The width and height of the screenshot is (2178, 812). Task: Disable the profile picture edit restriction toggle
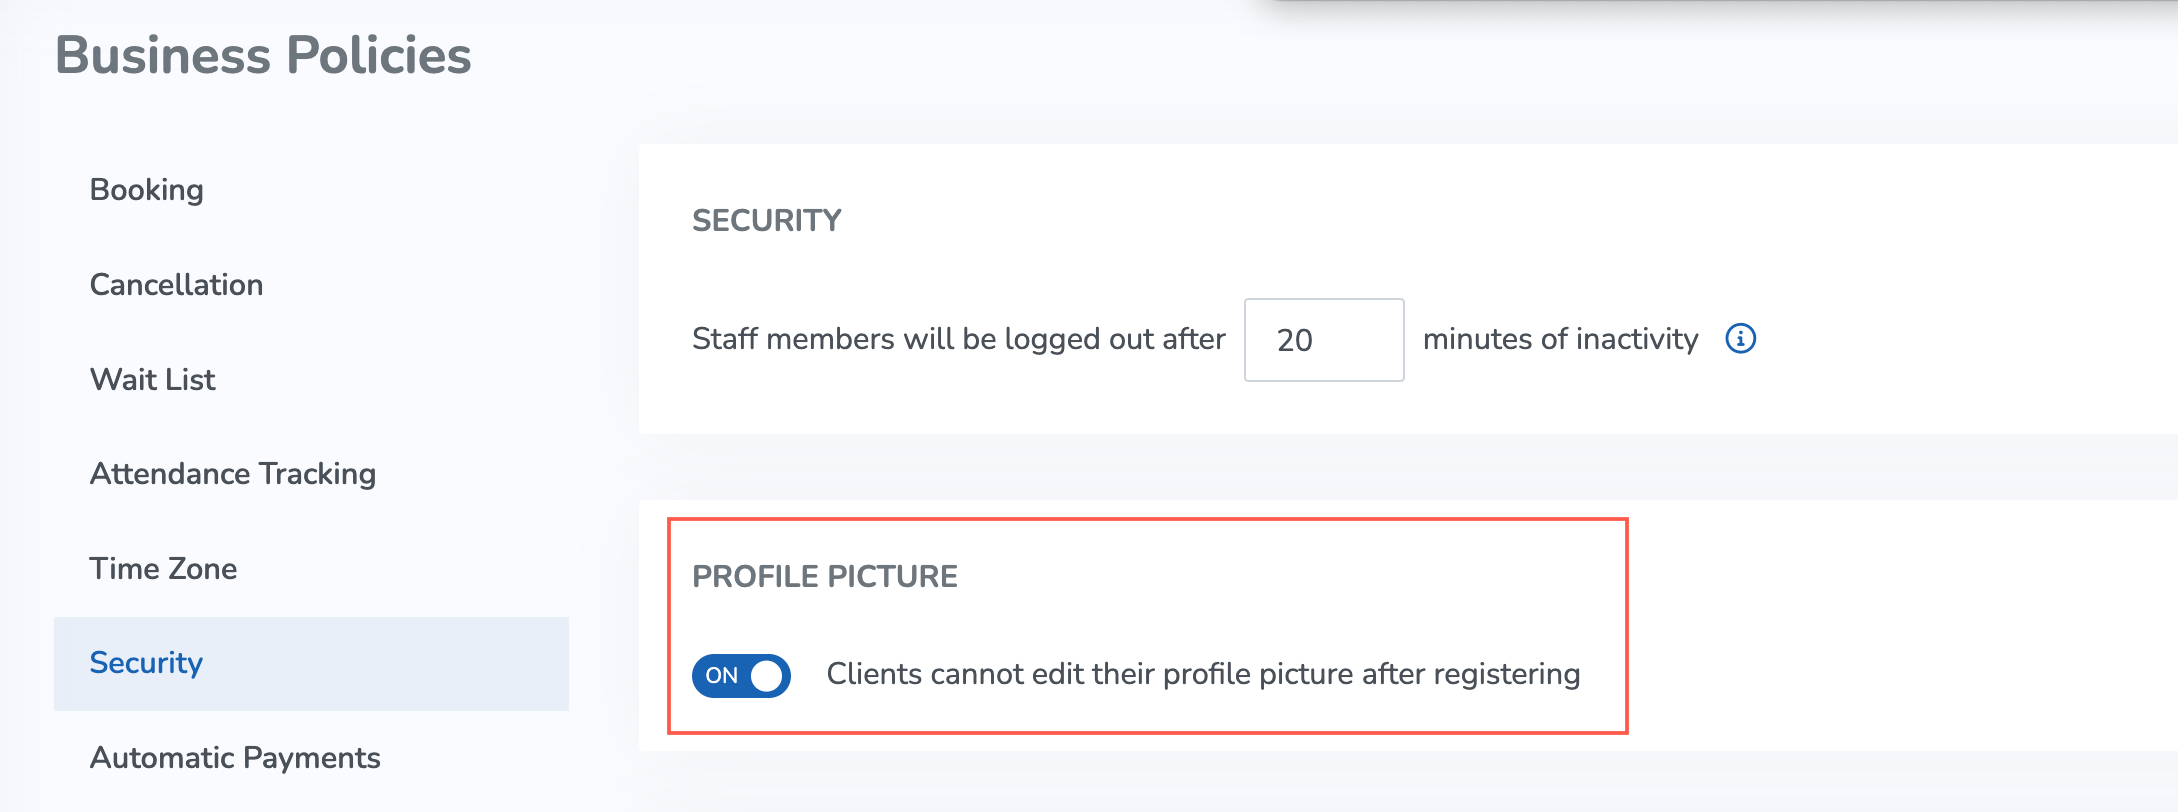pos(741,676)
